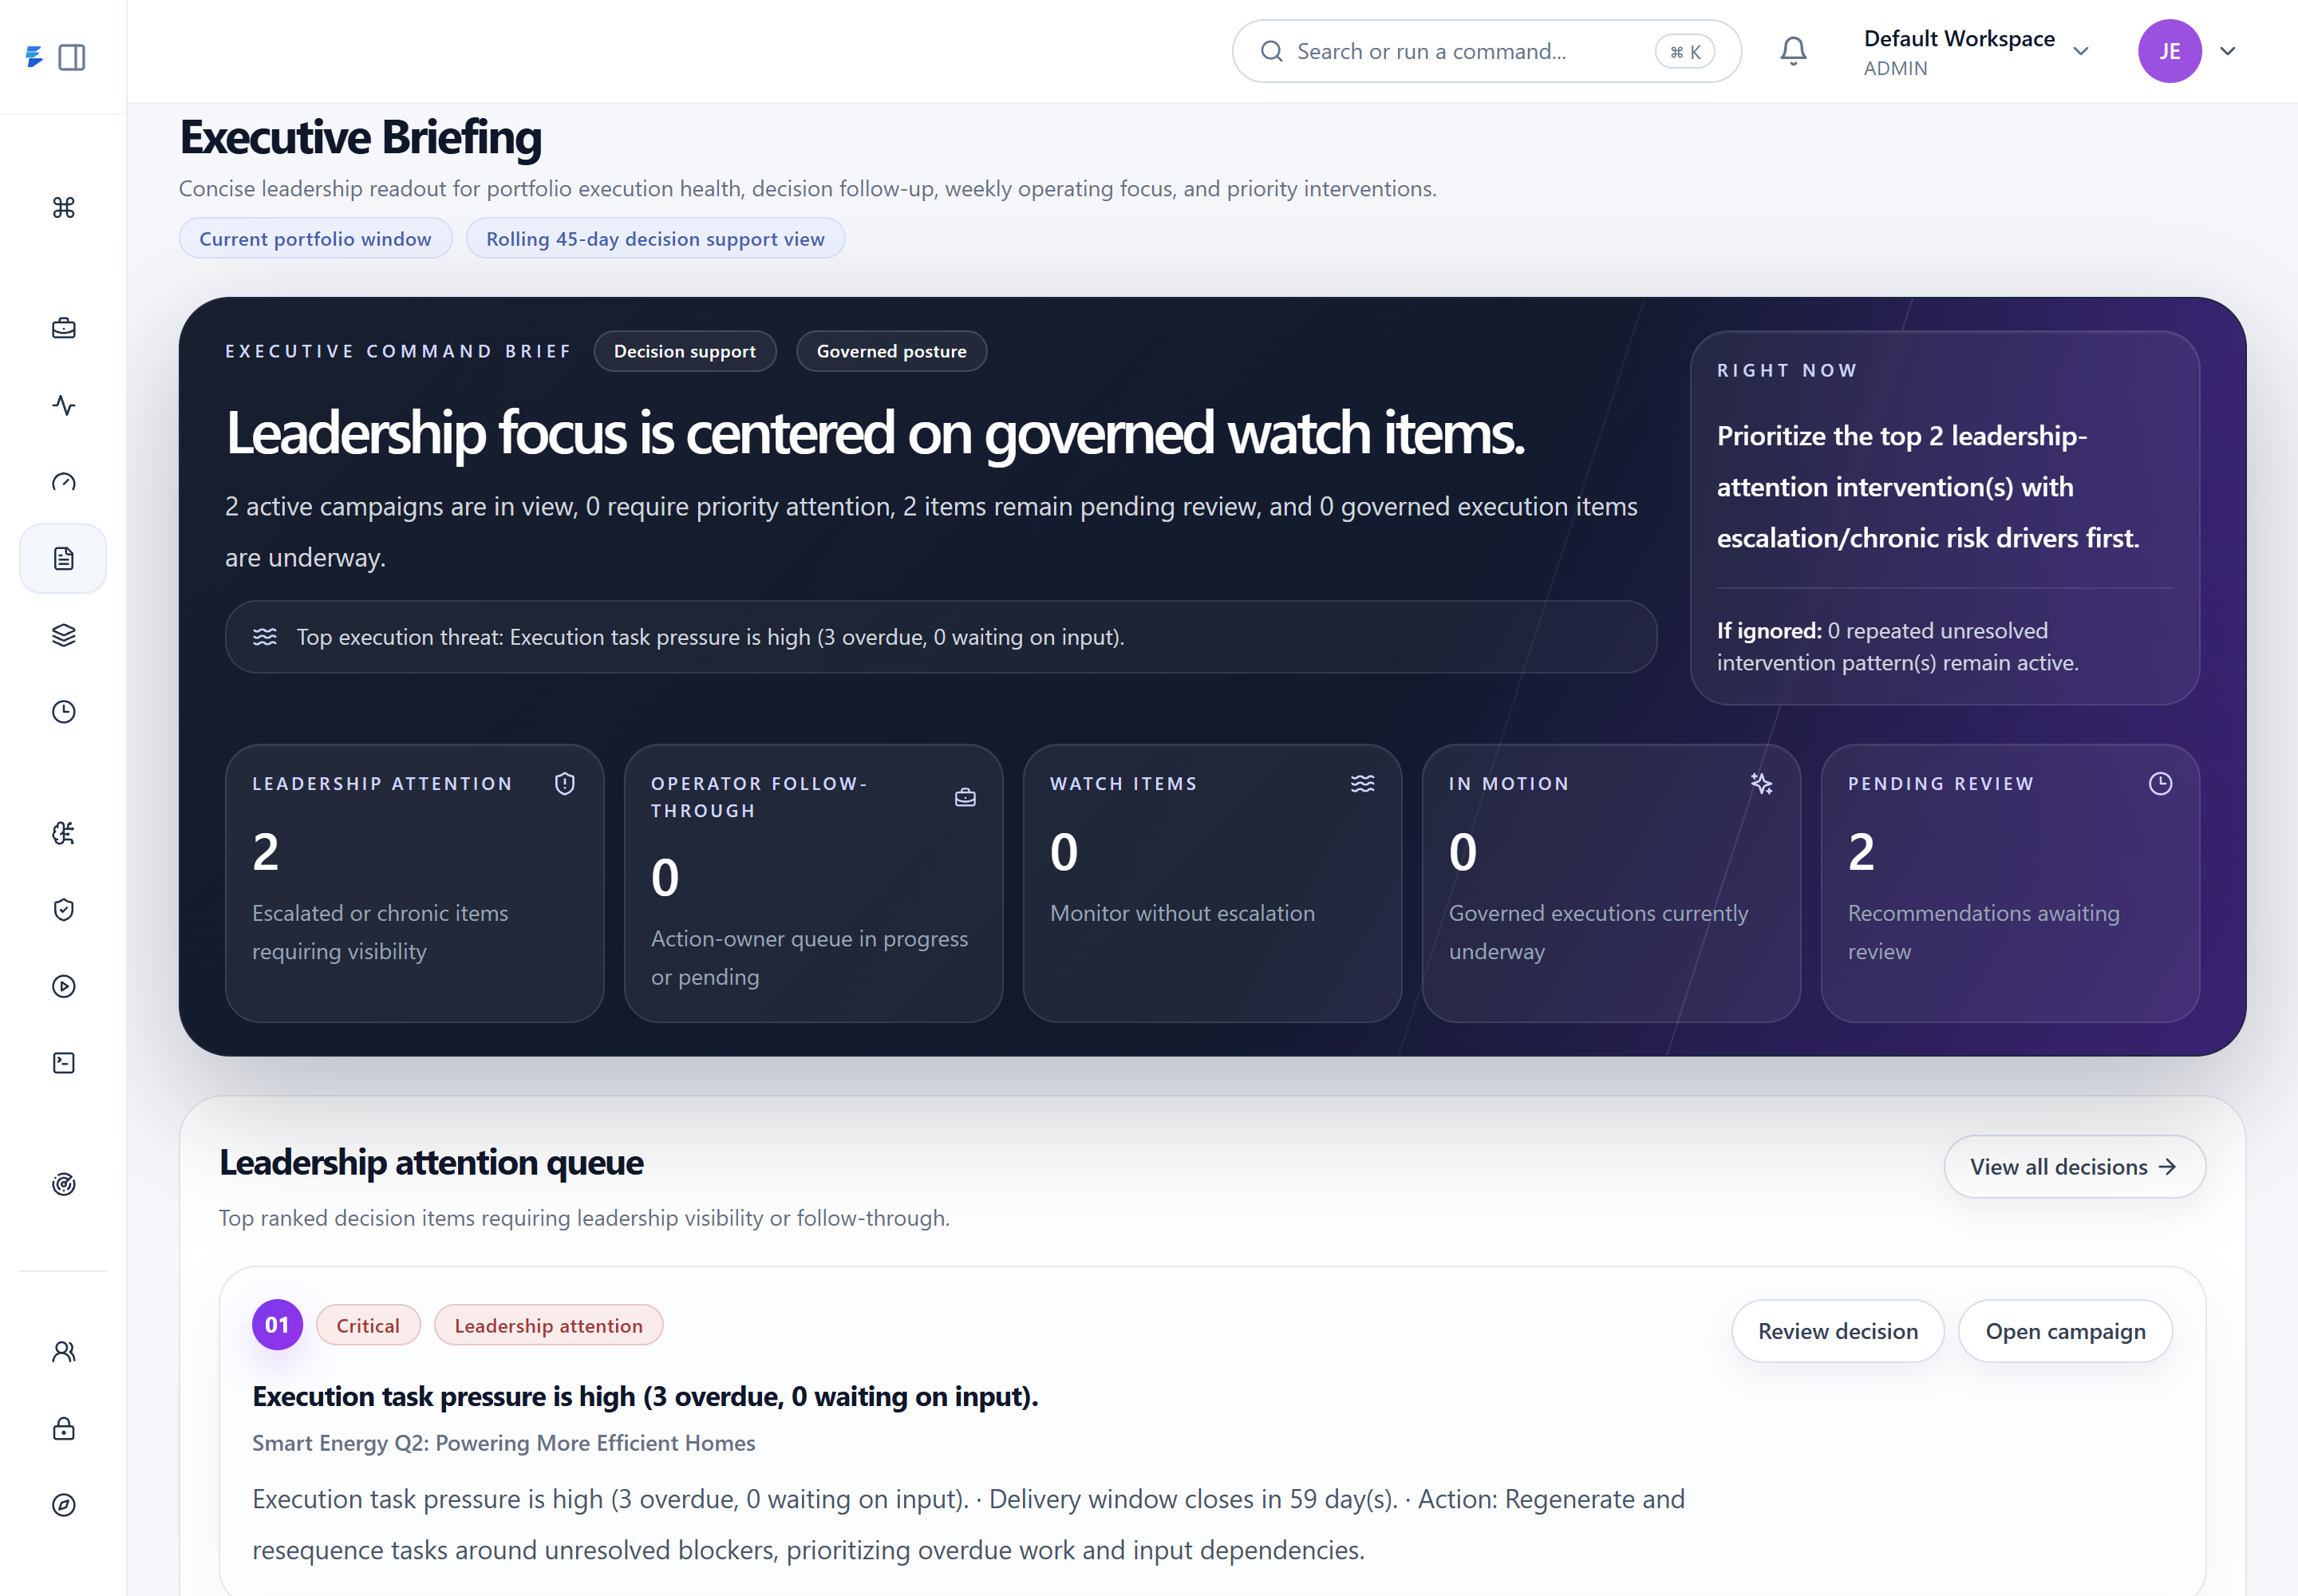This screenshot has height=1596, width=2298.
Task: Click the RIGHT NOW panel label
Action: 1787,370
